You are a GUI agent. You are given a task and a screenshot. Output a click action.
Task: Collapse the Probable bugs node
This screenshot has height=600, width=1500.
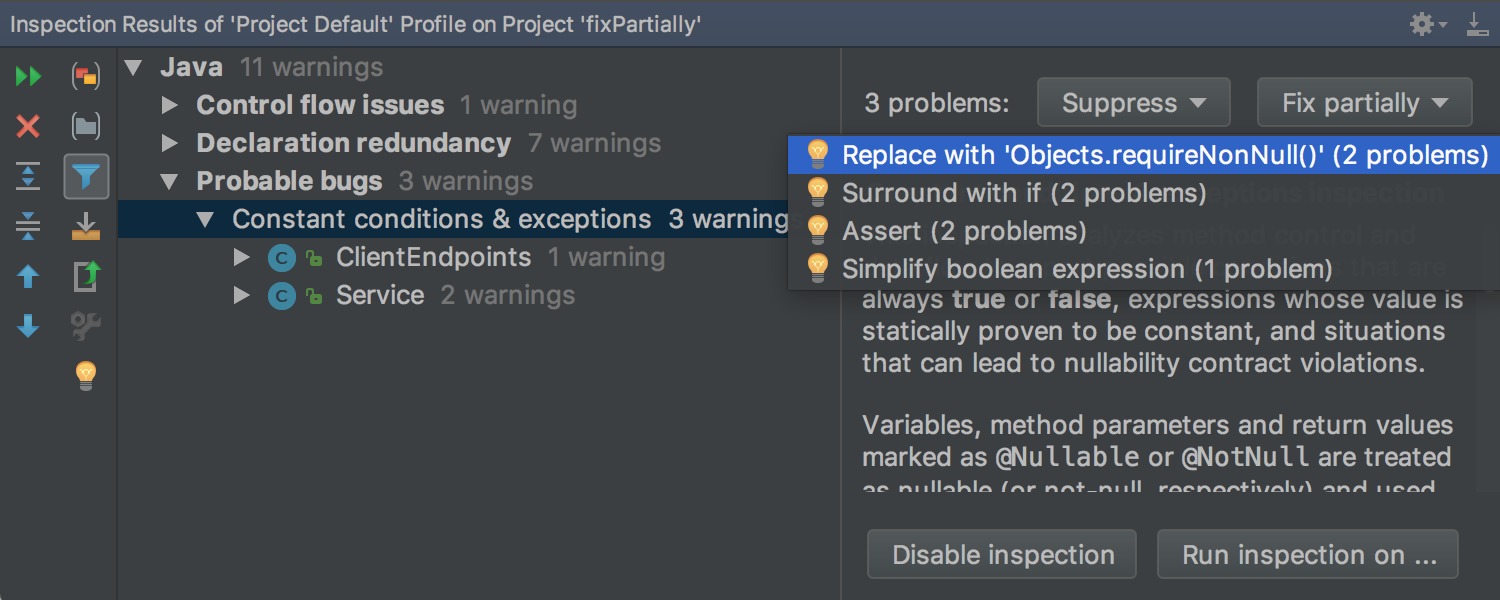(170, 182)
